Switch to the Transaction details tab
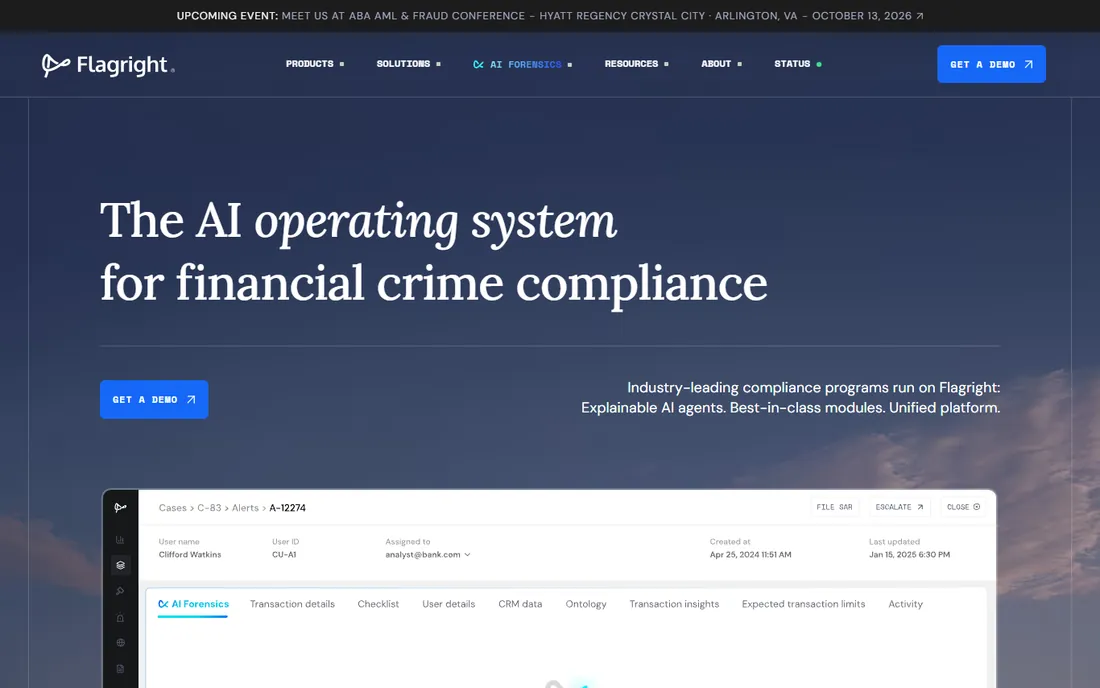The height and width of the screenshot is (688, 1100). (x=293, y=604)
